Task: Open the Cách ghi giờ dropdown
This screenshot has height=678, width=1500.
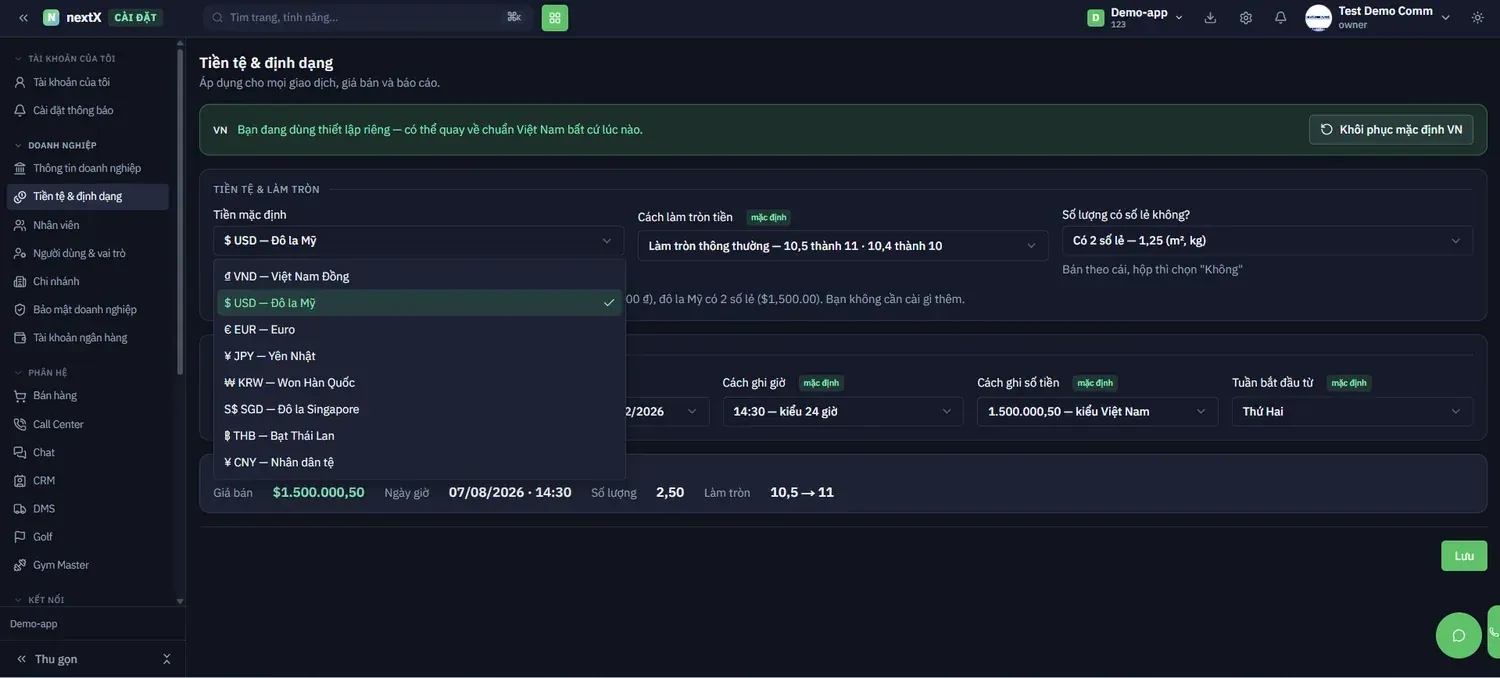Action: [x=843, y=411]
